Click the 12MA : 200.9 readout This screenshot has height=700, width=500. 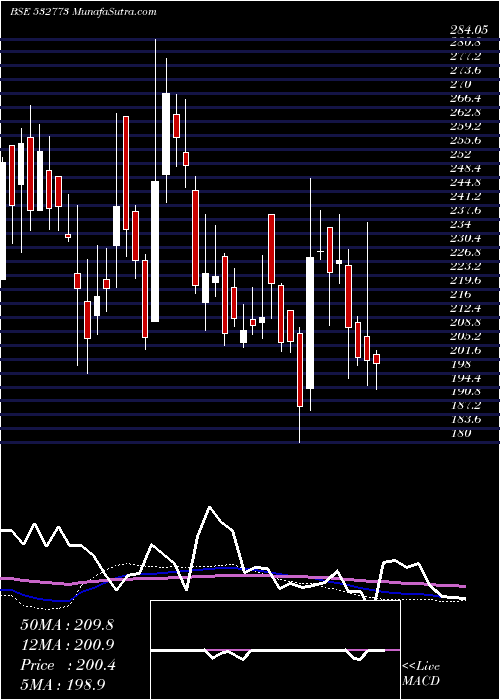[x=67, y=645]
